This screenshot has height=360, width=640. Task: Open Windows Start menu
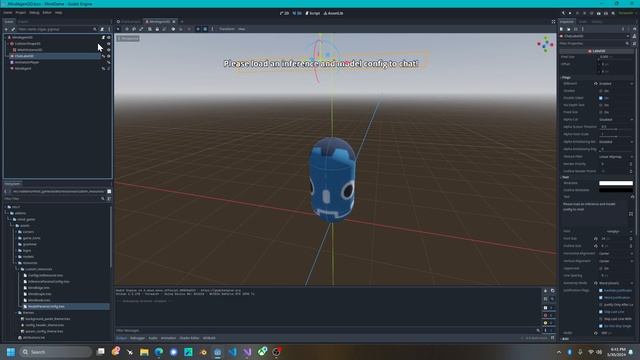pos(11,352)
